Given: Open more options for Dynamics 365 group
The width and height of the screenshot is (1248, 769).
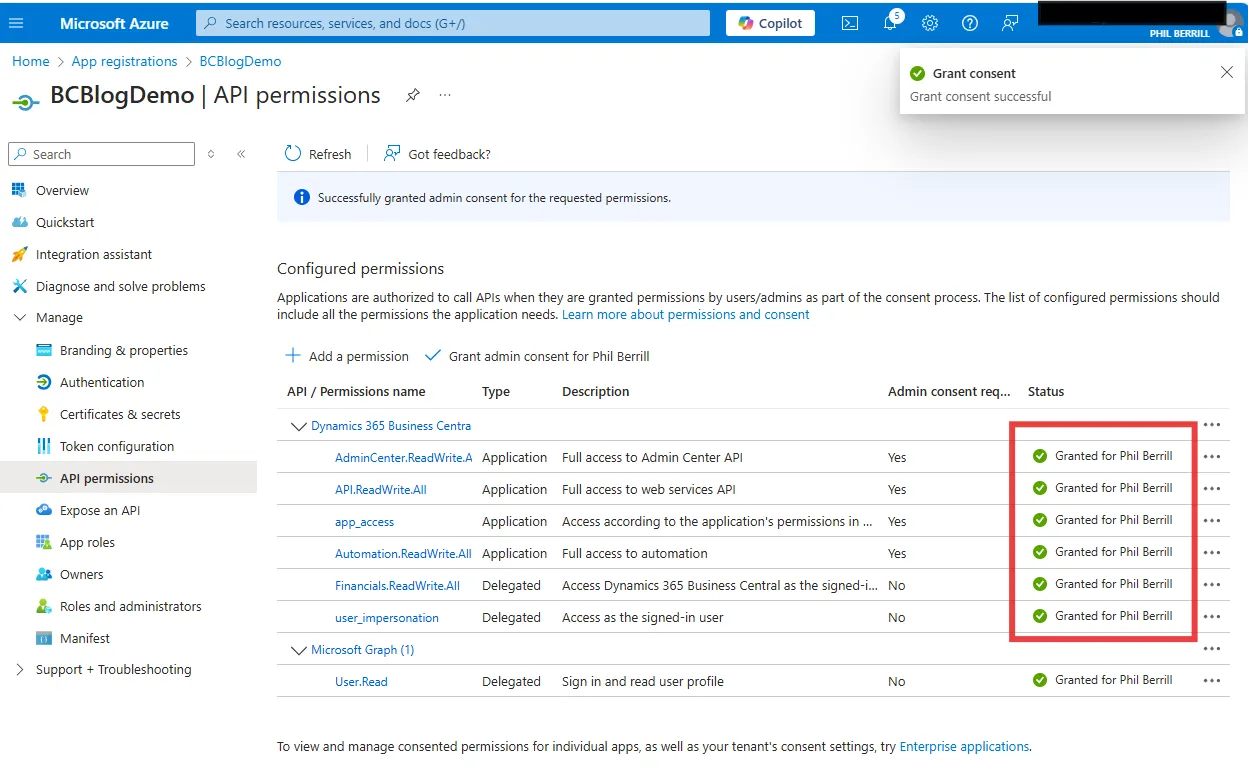Looking at the screenshot, I should click(1212, 425).
